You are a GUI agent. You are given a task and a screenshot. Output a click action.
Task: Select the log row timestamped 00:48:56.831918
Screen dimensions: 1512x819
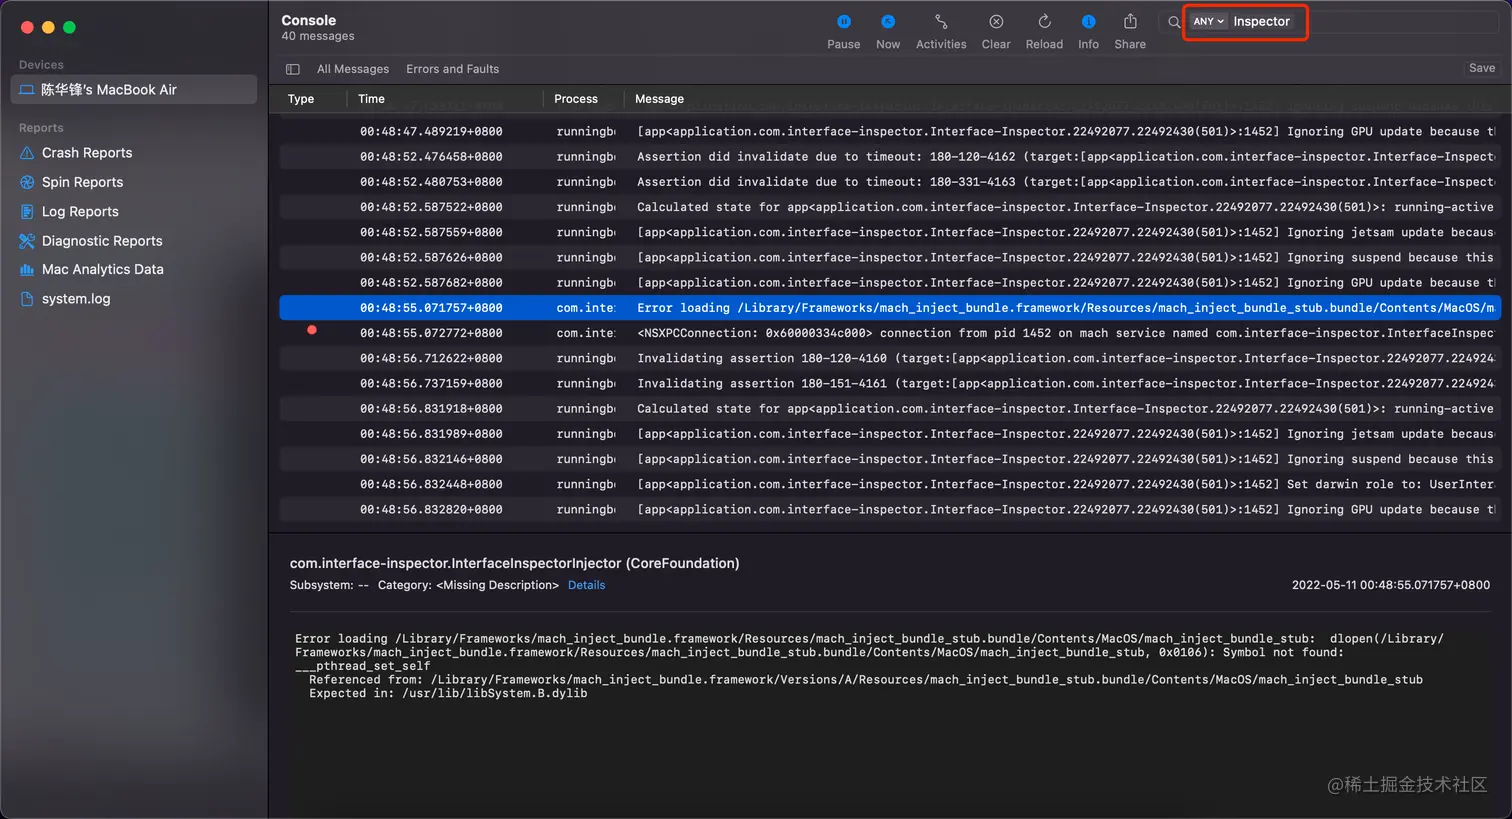[890, 409]
